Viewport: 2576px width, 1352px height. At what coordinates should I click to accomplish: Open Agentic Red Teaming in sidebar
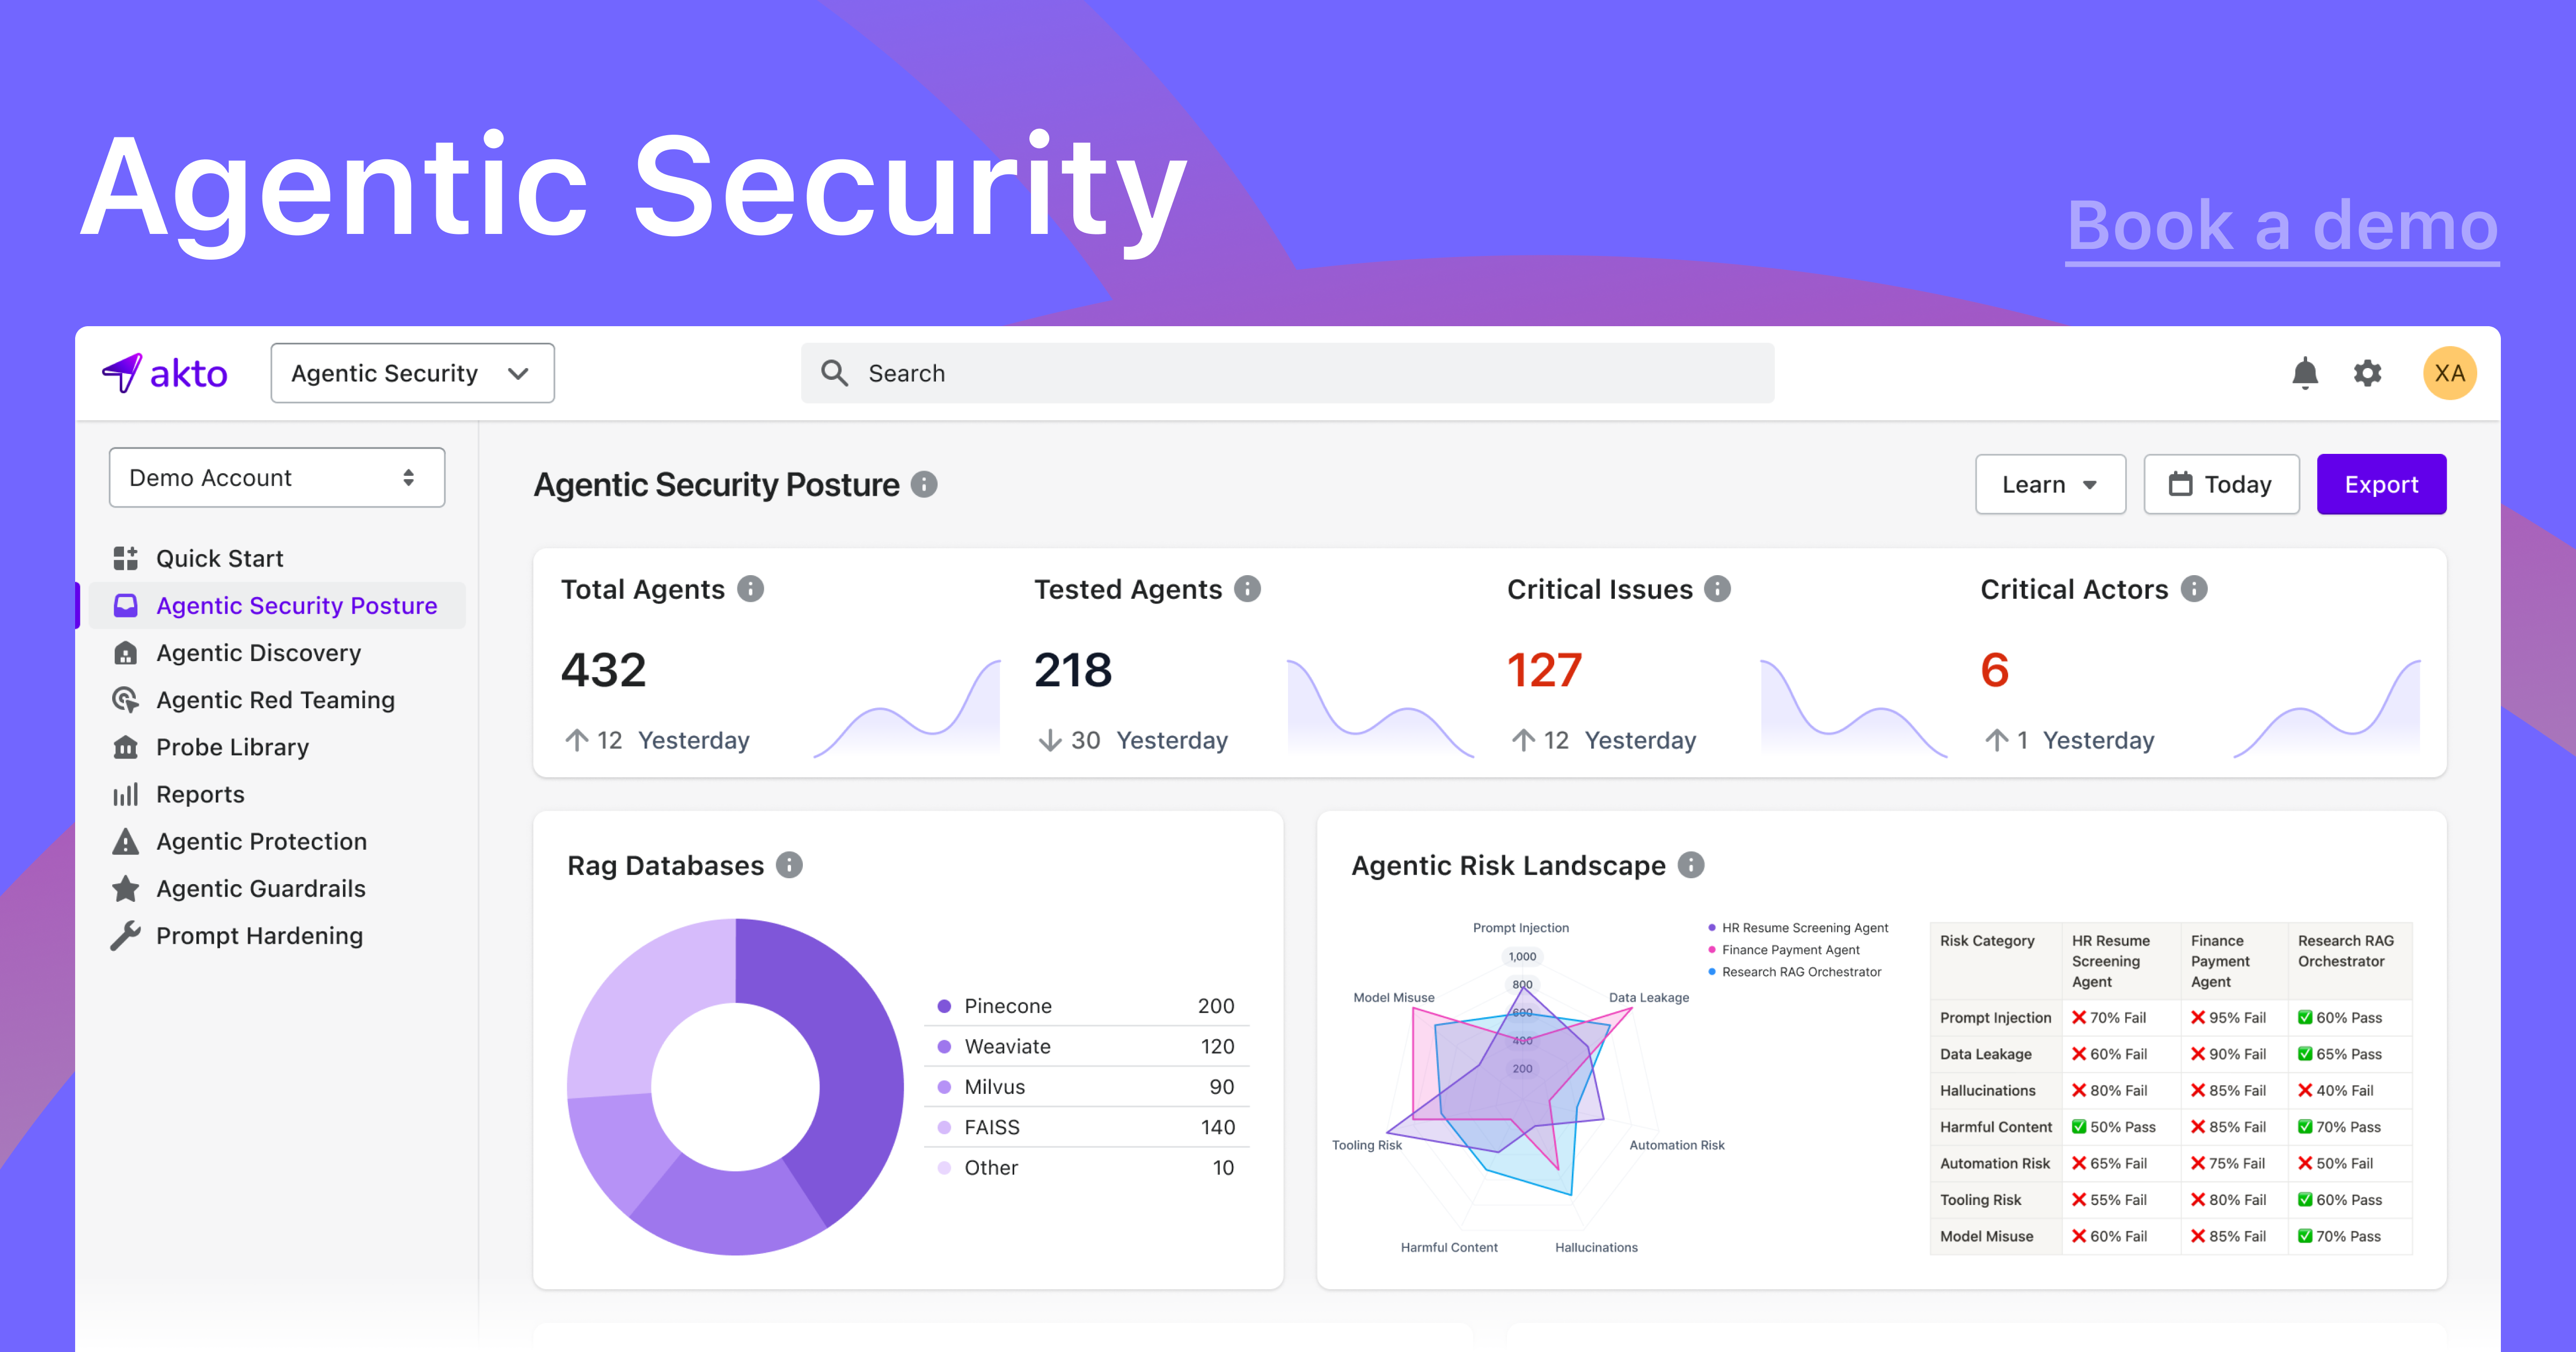tap(275, 700)
